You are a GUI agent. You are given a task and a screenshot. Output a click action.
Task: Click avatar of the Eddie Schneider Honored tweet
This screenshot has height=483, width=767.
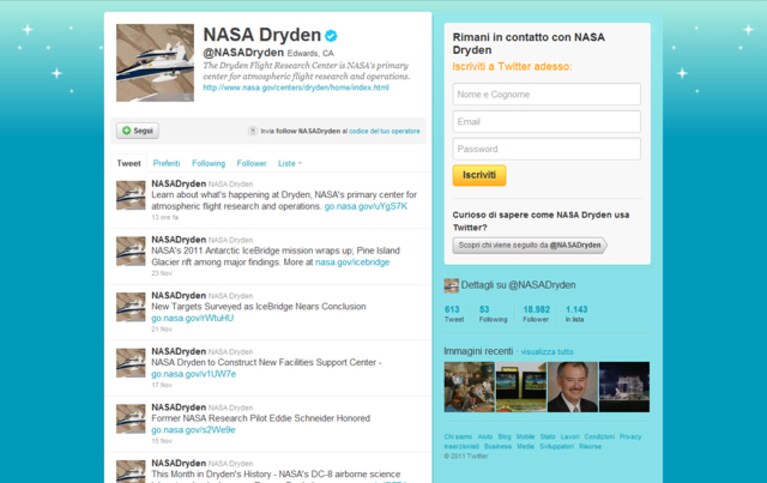tap(131, 418)
